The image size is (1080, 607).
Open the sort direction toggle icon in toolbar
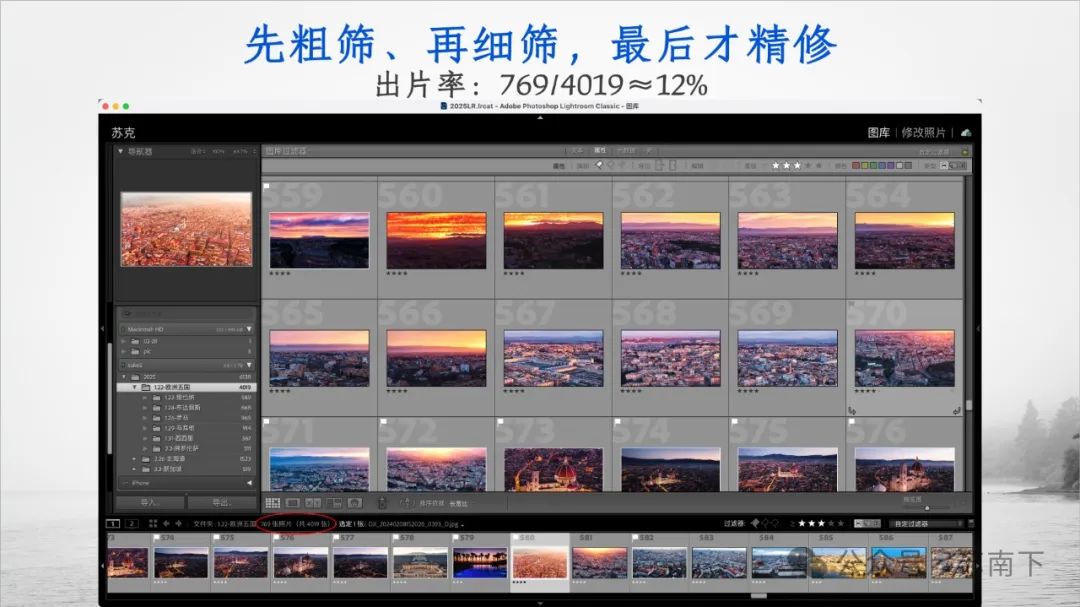pyautogui.click(x=406, y=503)
